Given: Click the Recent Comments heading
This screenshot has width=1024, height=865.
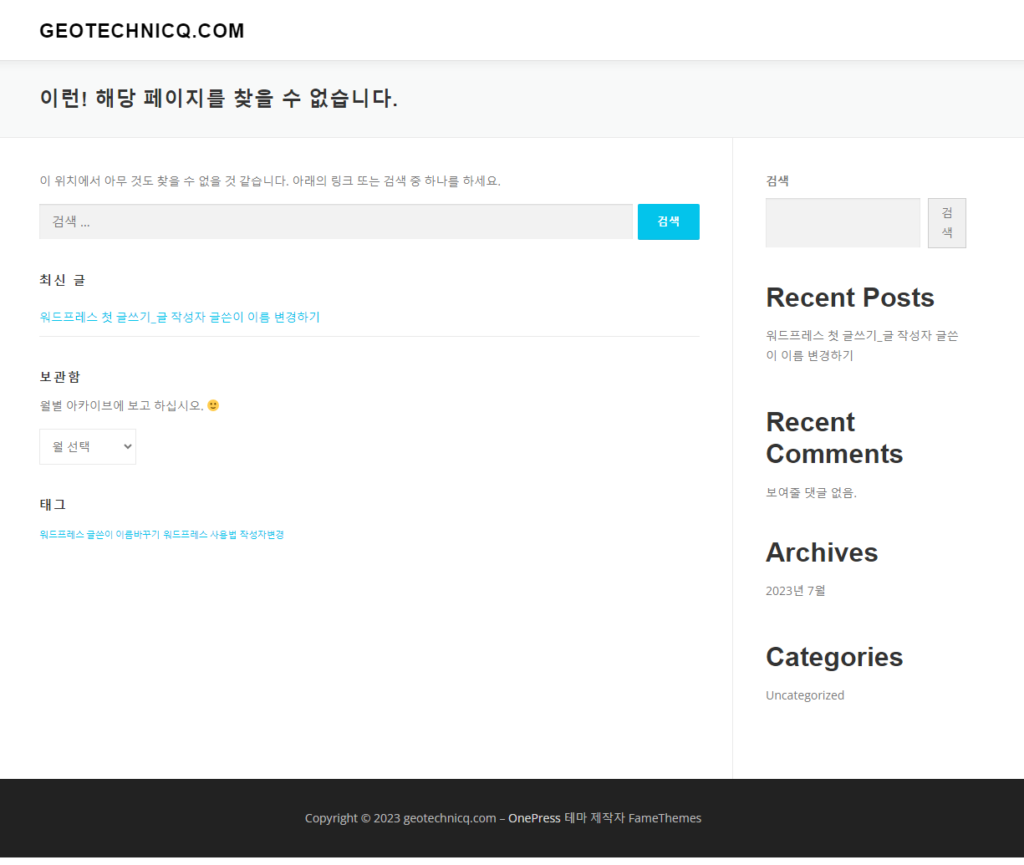Looking at the screenshot, I should [x=833, y=438].
